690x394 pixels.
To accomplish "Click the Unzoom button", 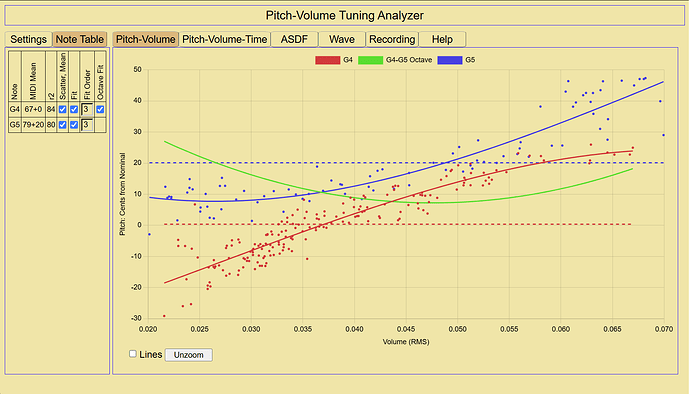I will [x=188, y=355].
